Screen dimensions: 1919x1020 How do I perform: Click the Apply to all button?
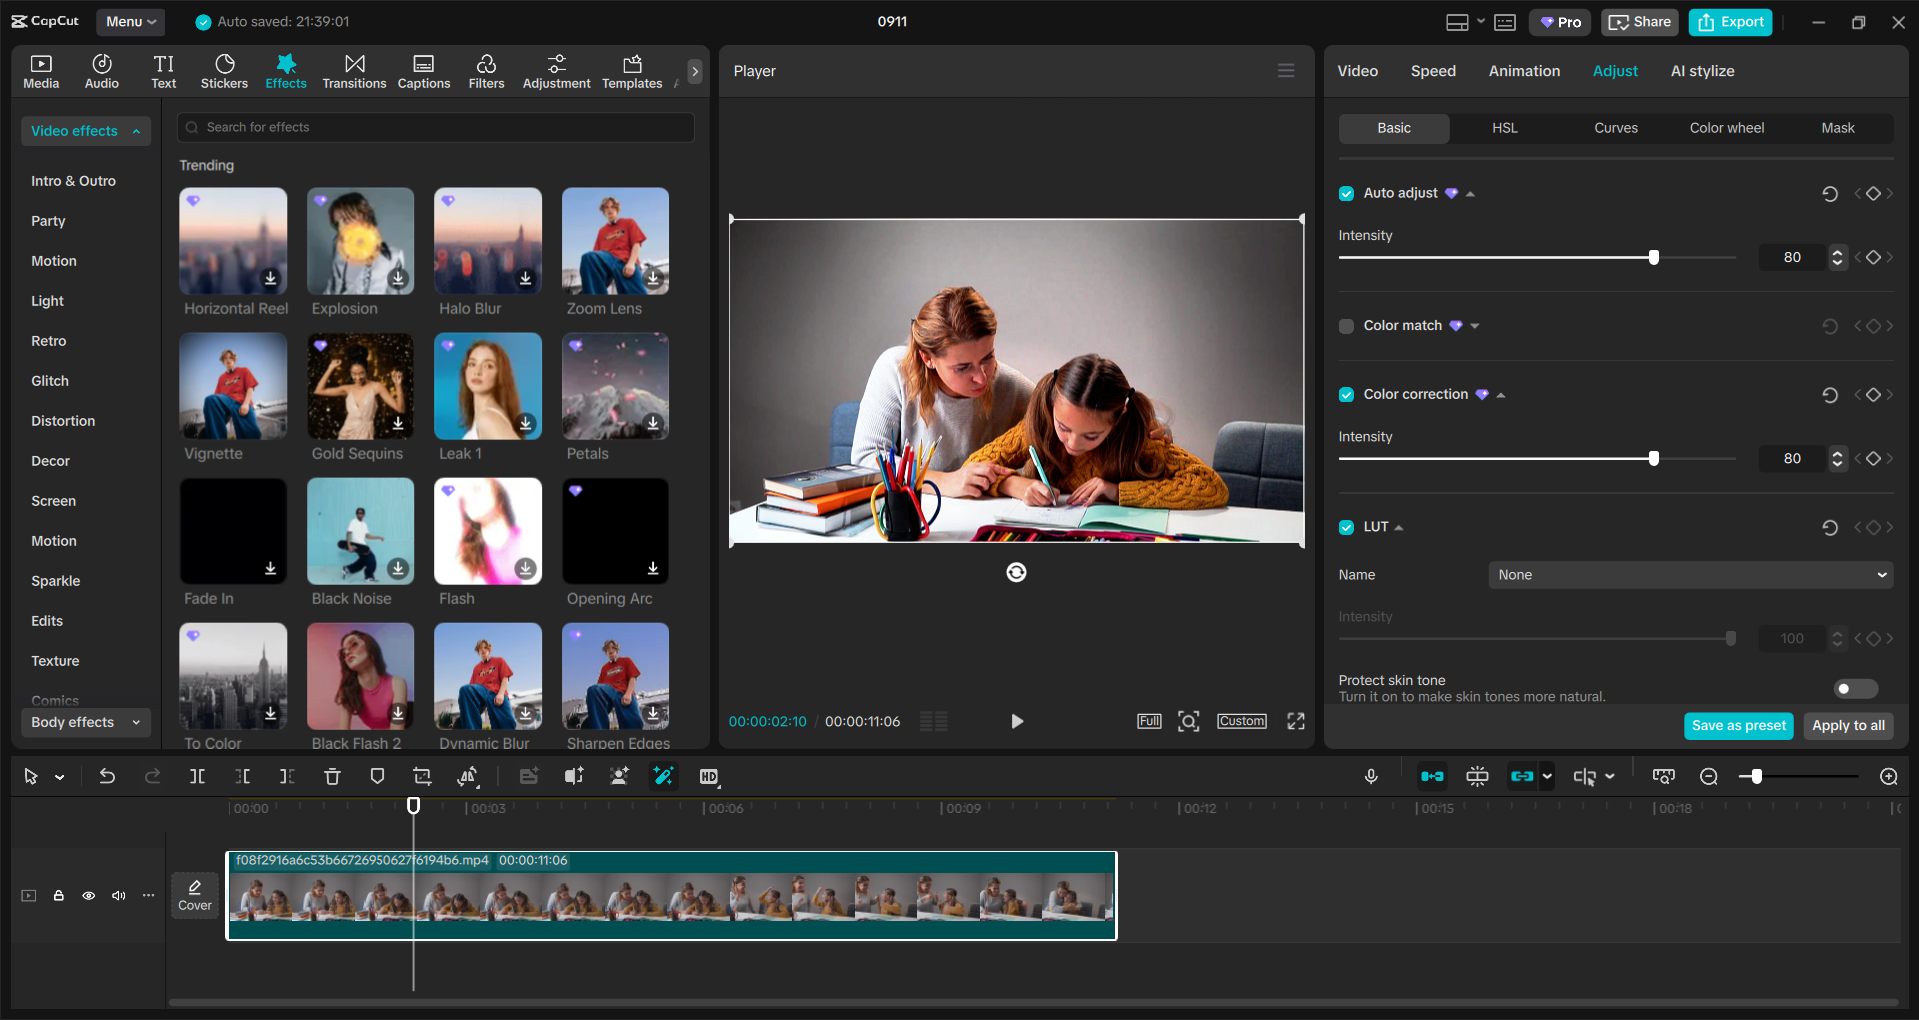point(1847,726)
